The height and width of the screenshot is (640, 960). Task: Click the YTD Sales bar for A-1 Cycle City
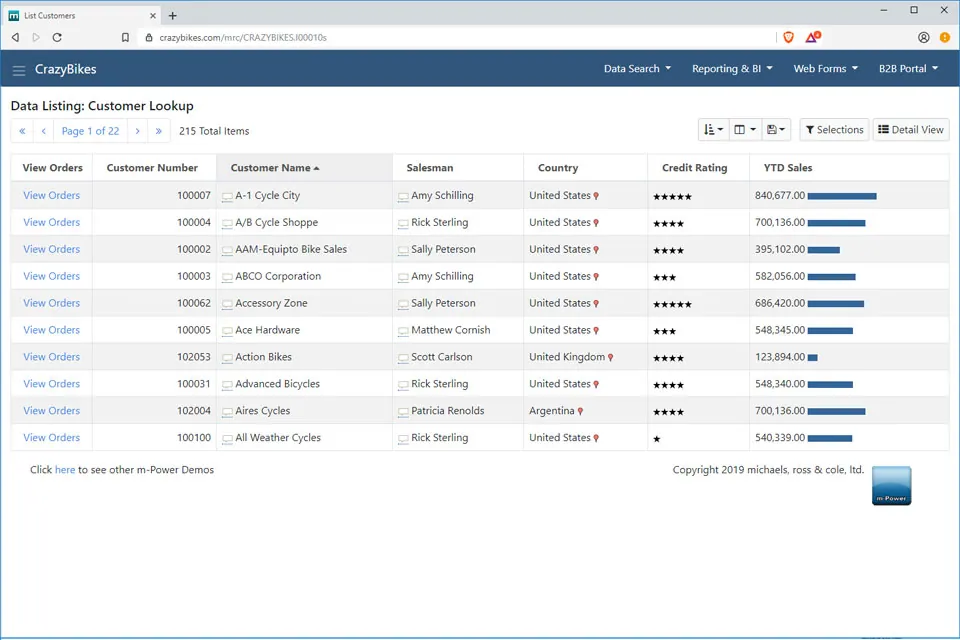[x=842, y=196]
